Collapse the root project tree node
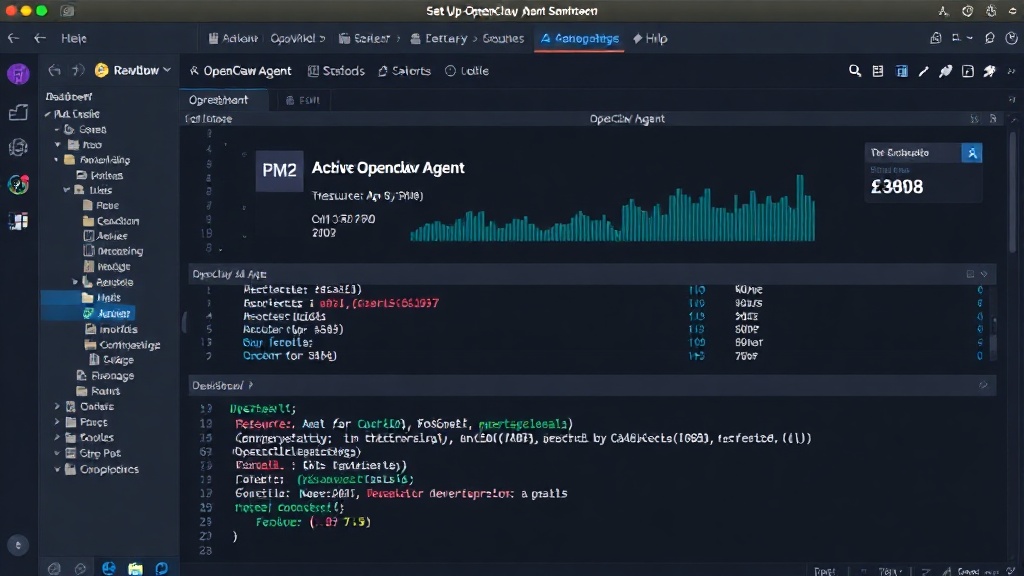The image size is (1024, 576). click(x=48, y=114)
